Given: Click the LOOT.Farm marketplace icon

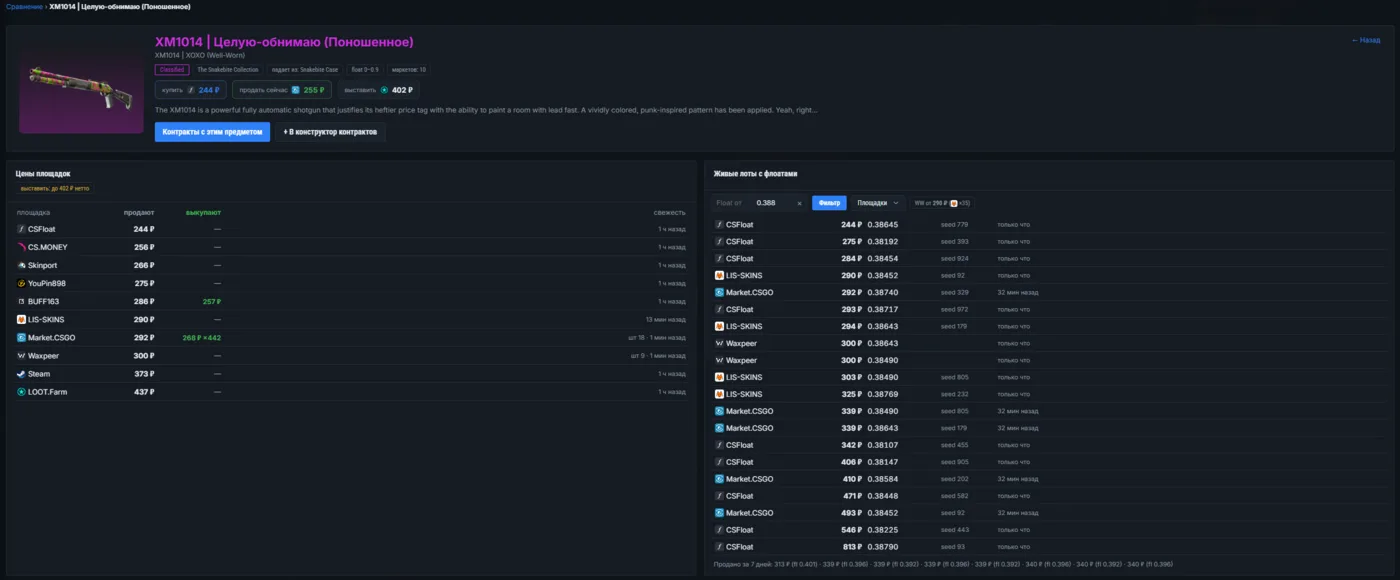Looking at the screenshot, I should point(21,392).
